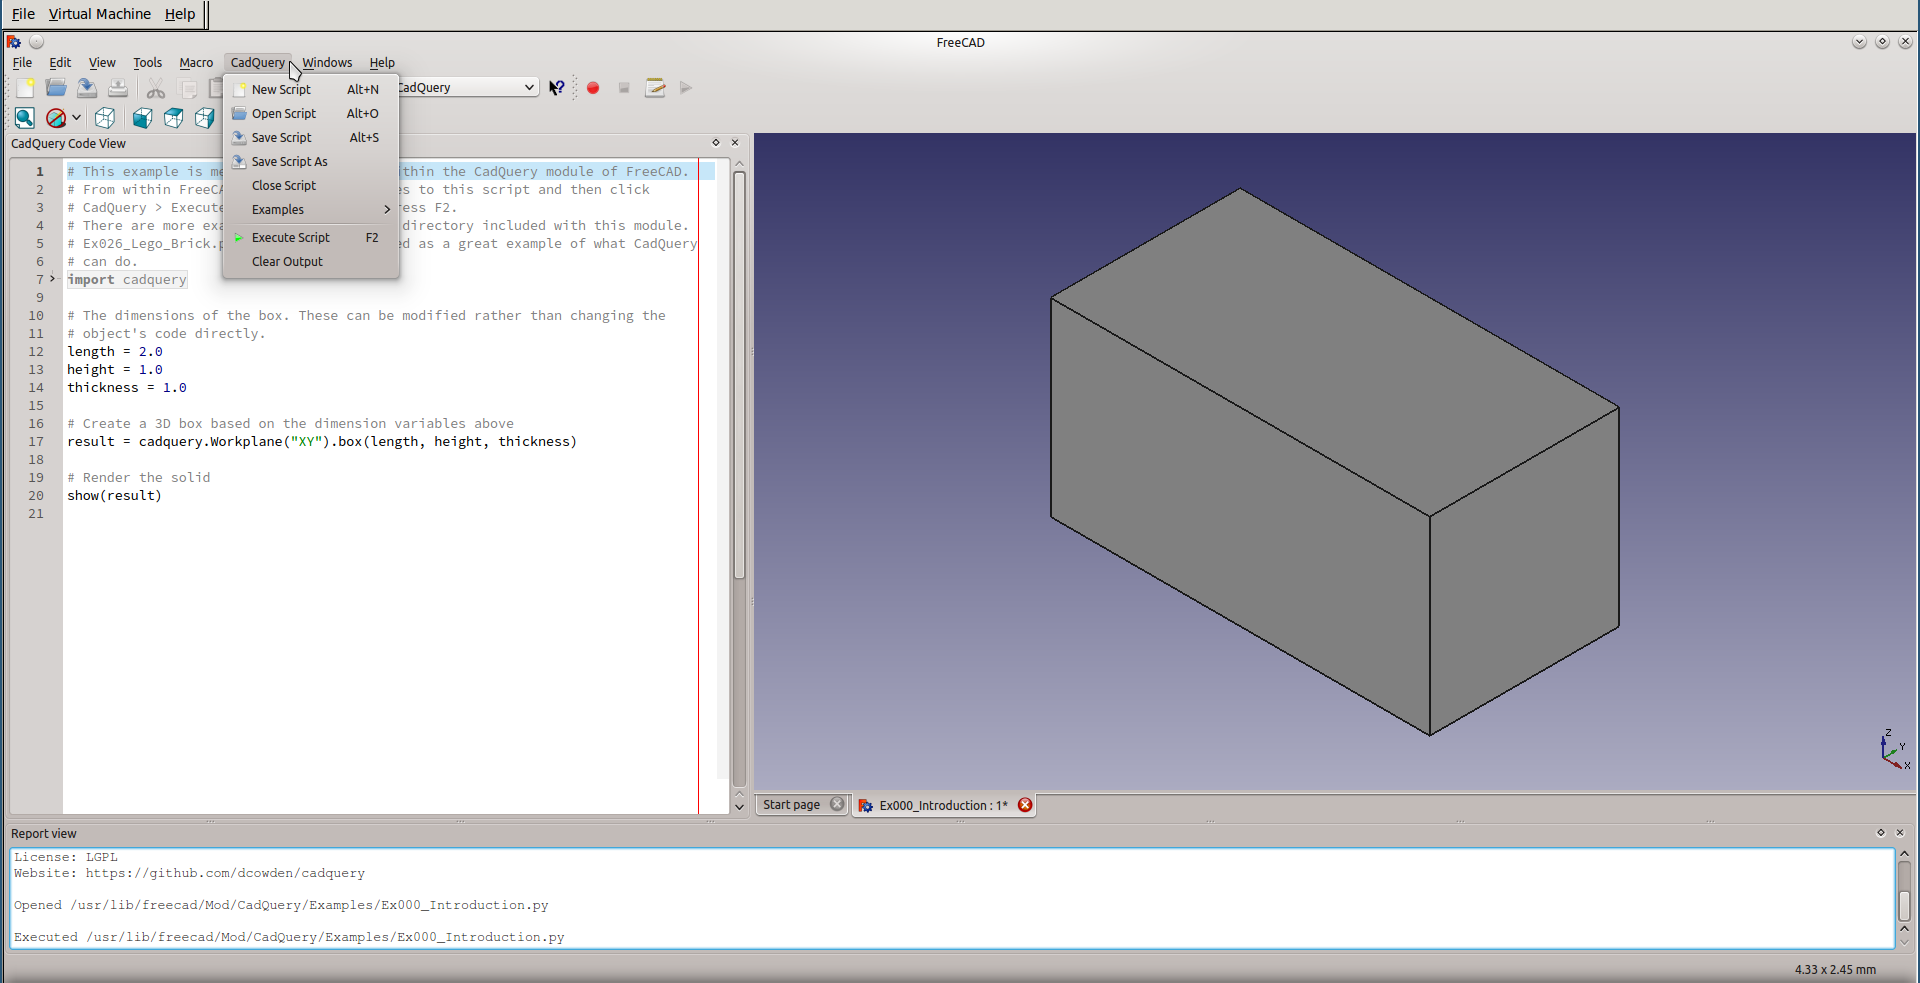Open the View menu
Viewport: 1920px width, 983px height.
coord(102,62)
